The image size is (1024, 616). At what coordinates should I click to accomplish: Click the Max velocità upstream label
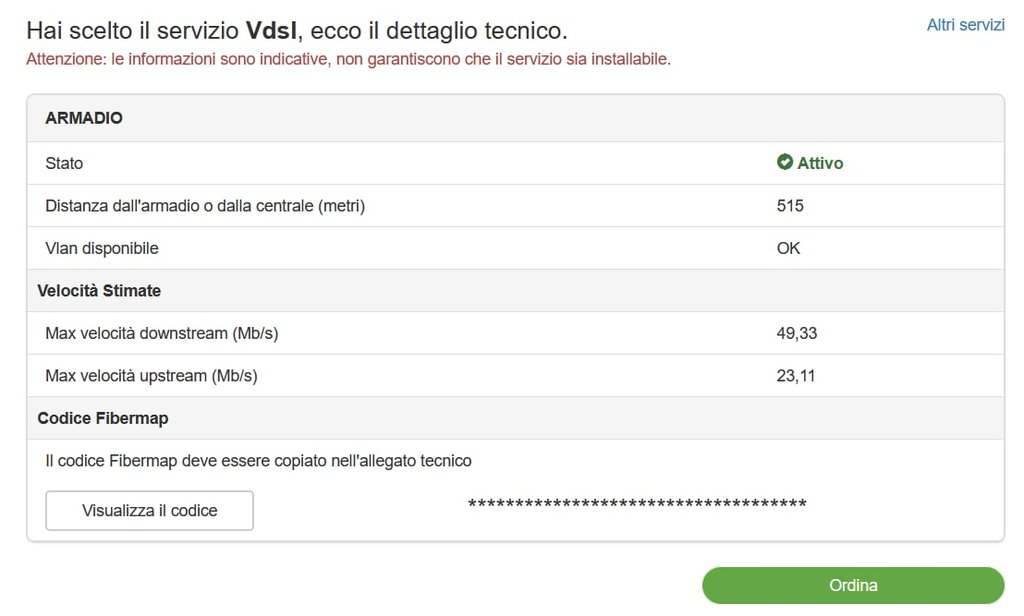[151, 376]
